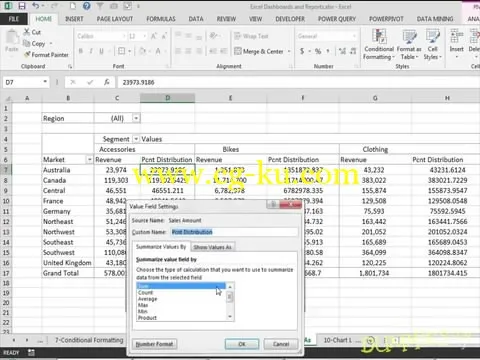The width and height of the screenshot is (480, 360).
Task: Open the Region filter dropdown
Action: click(x=136, y=118)
